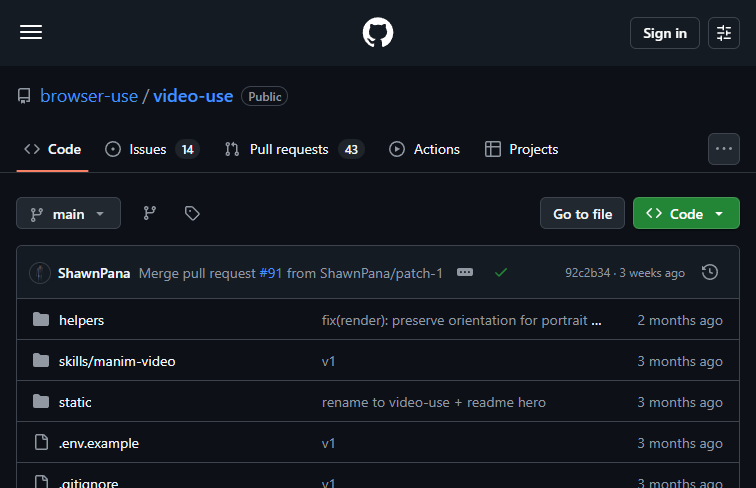This screenshot has width=756, height=488.
Task: Open pull request #91 link
Action: pyautogui.click(x=270, y=273)
